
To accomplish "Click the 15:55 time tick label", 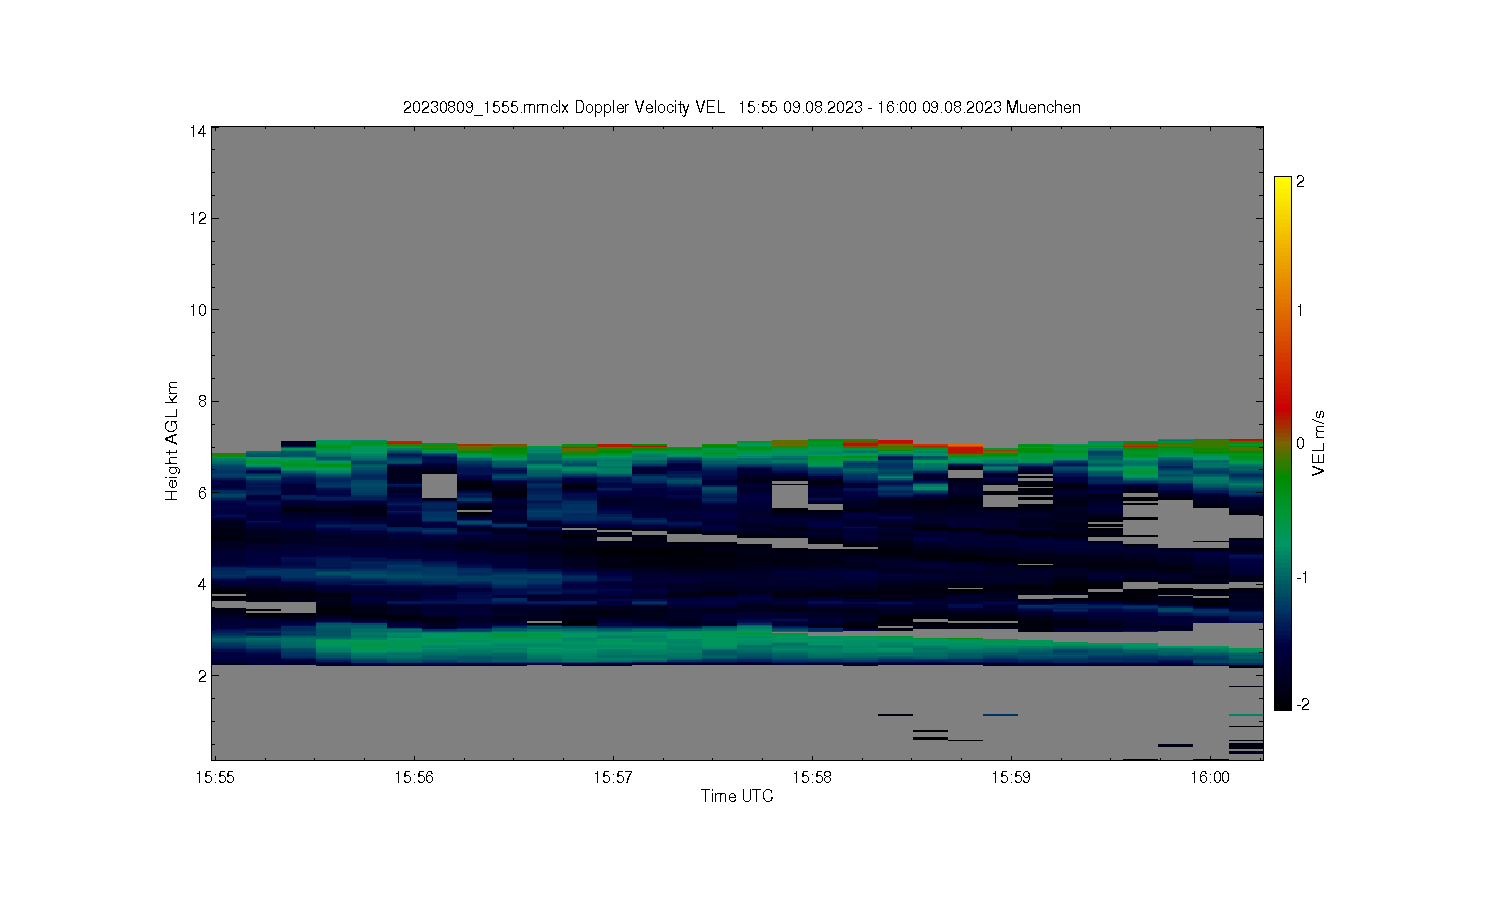I will (x=215, y=777).
